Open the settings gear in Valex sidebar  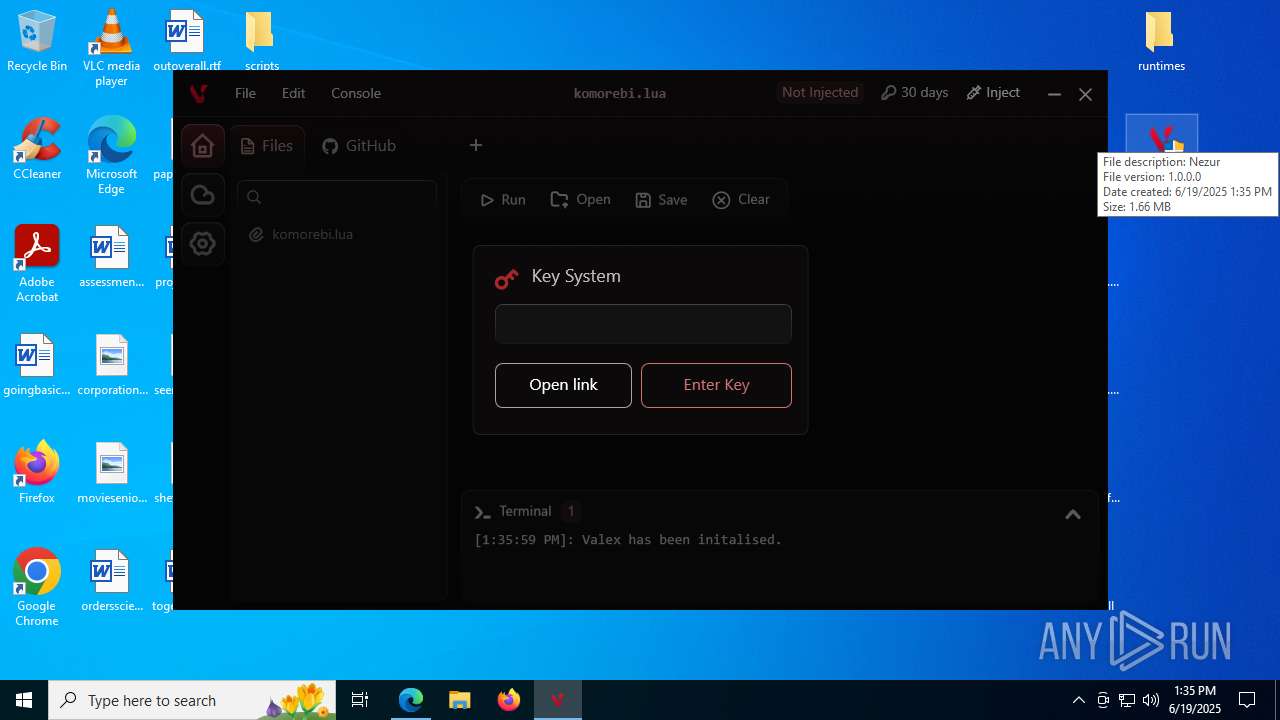click(202, 244)
